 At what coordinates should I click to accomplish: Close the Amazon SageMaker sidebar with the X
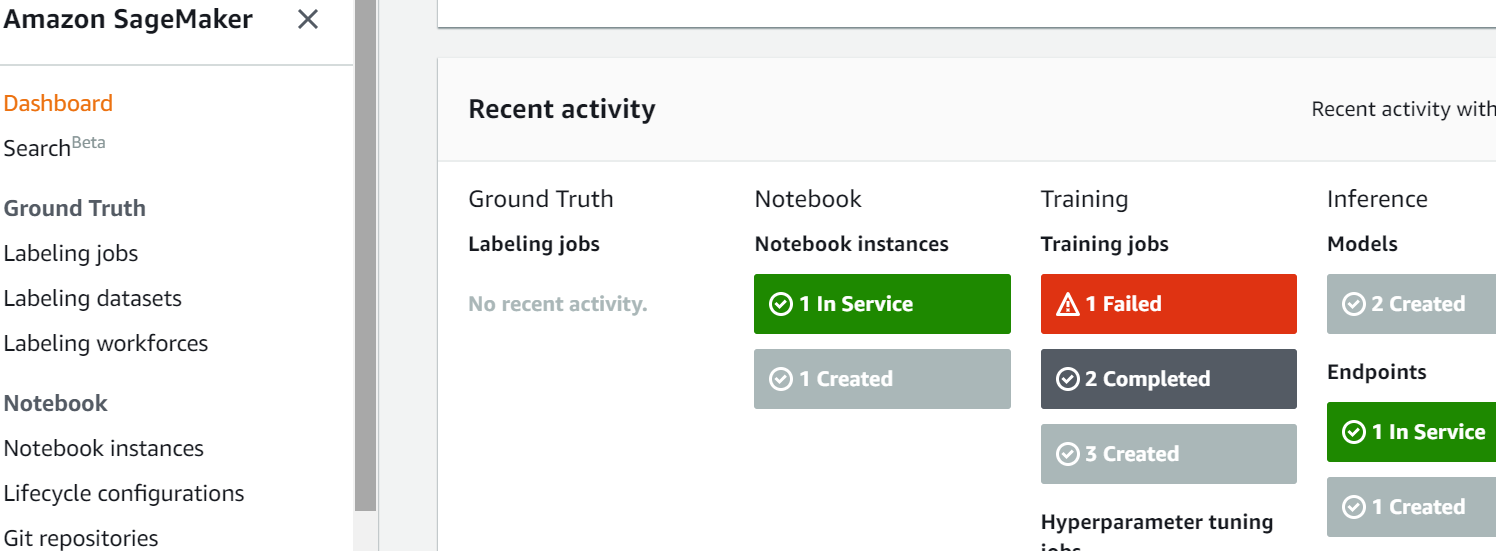308,19
